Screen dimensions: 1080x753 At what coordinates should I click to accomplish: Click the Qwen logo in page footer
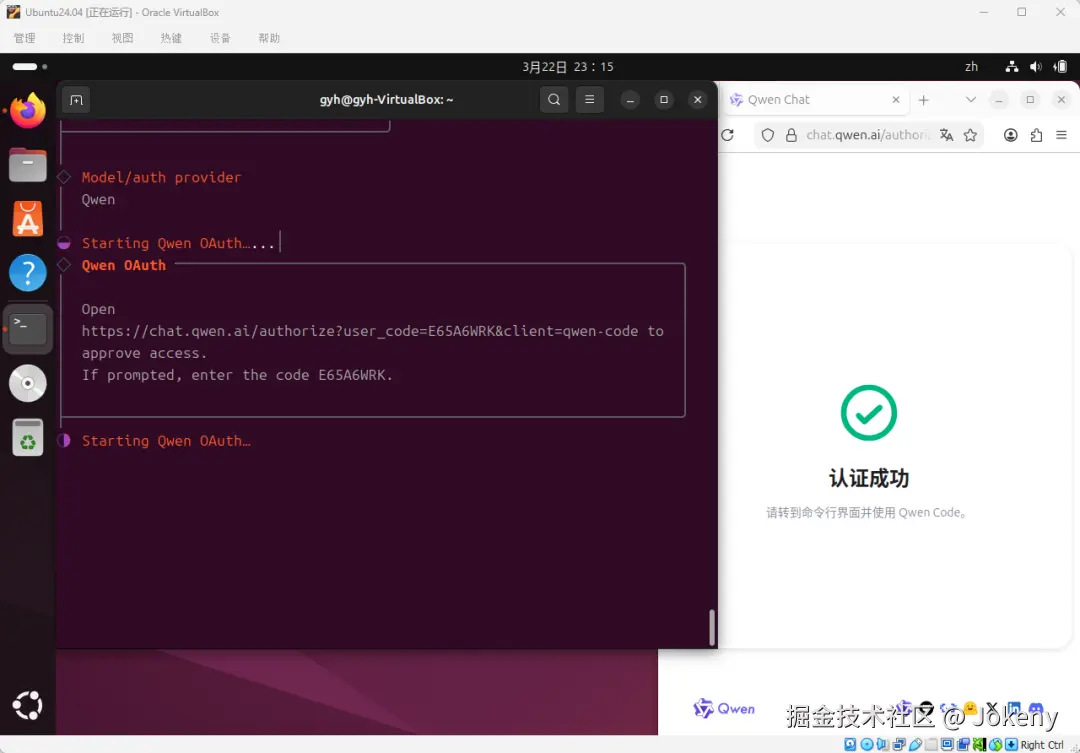coord(724,708)
